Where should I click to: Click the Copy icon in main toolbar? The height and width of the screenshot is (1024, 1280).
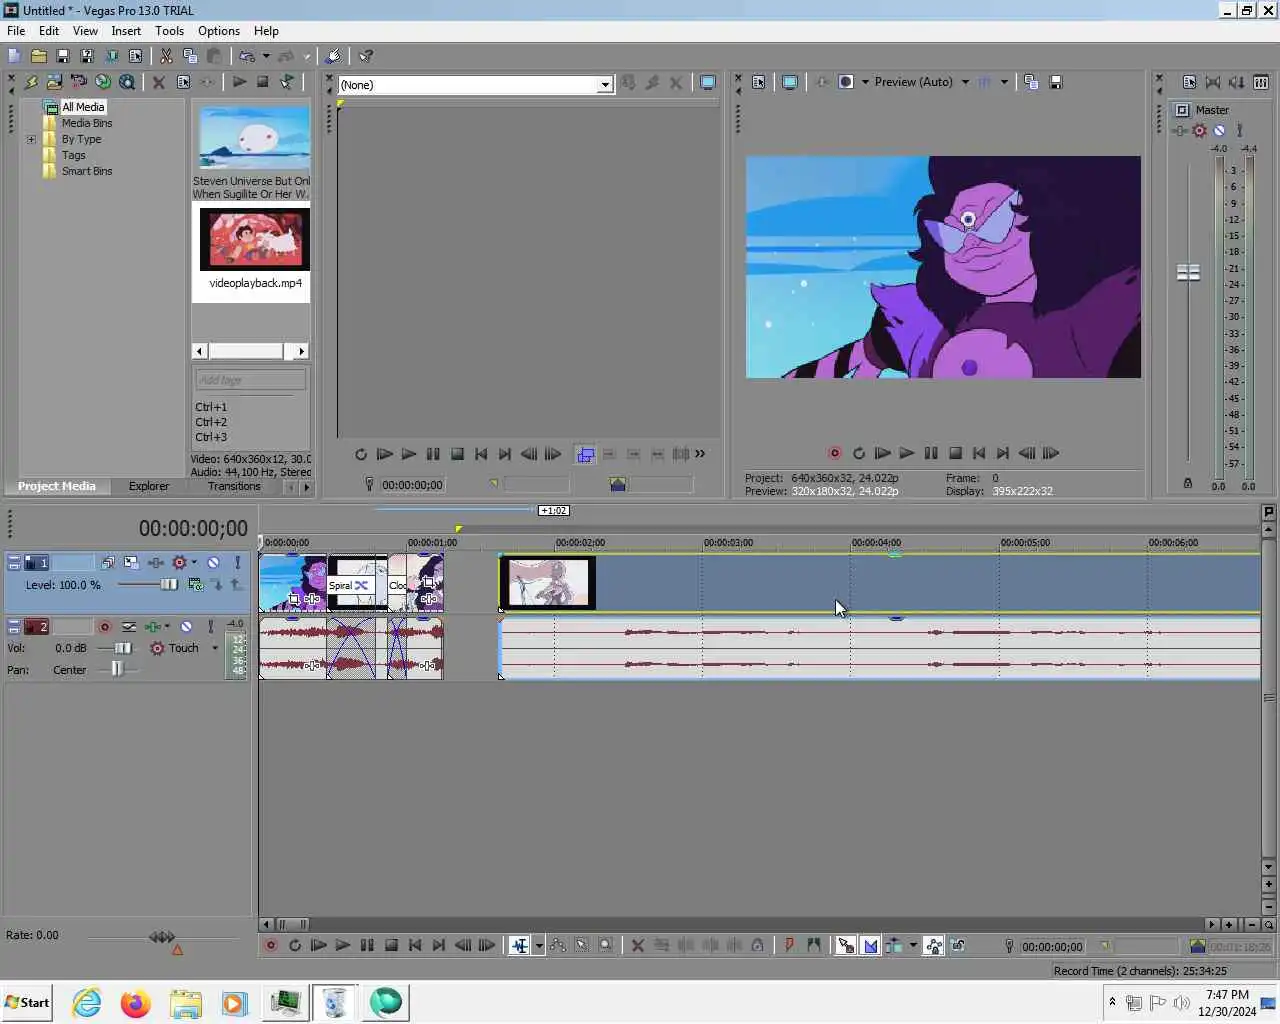[x=190, y=56]
